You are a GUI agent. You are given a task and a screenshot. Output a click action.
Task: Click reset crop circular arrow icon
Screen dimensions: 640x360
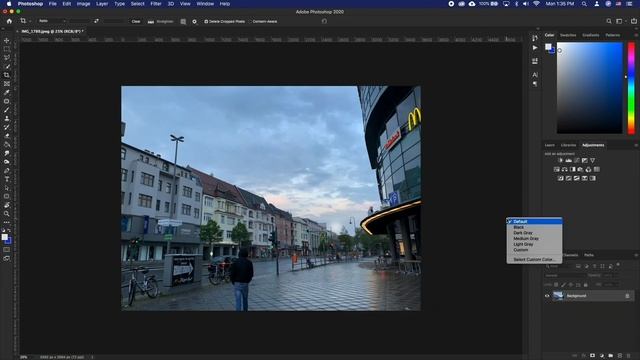pos(324,21)
